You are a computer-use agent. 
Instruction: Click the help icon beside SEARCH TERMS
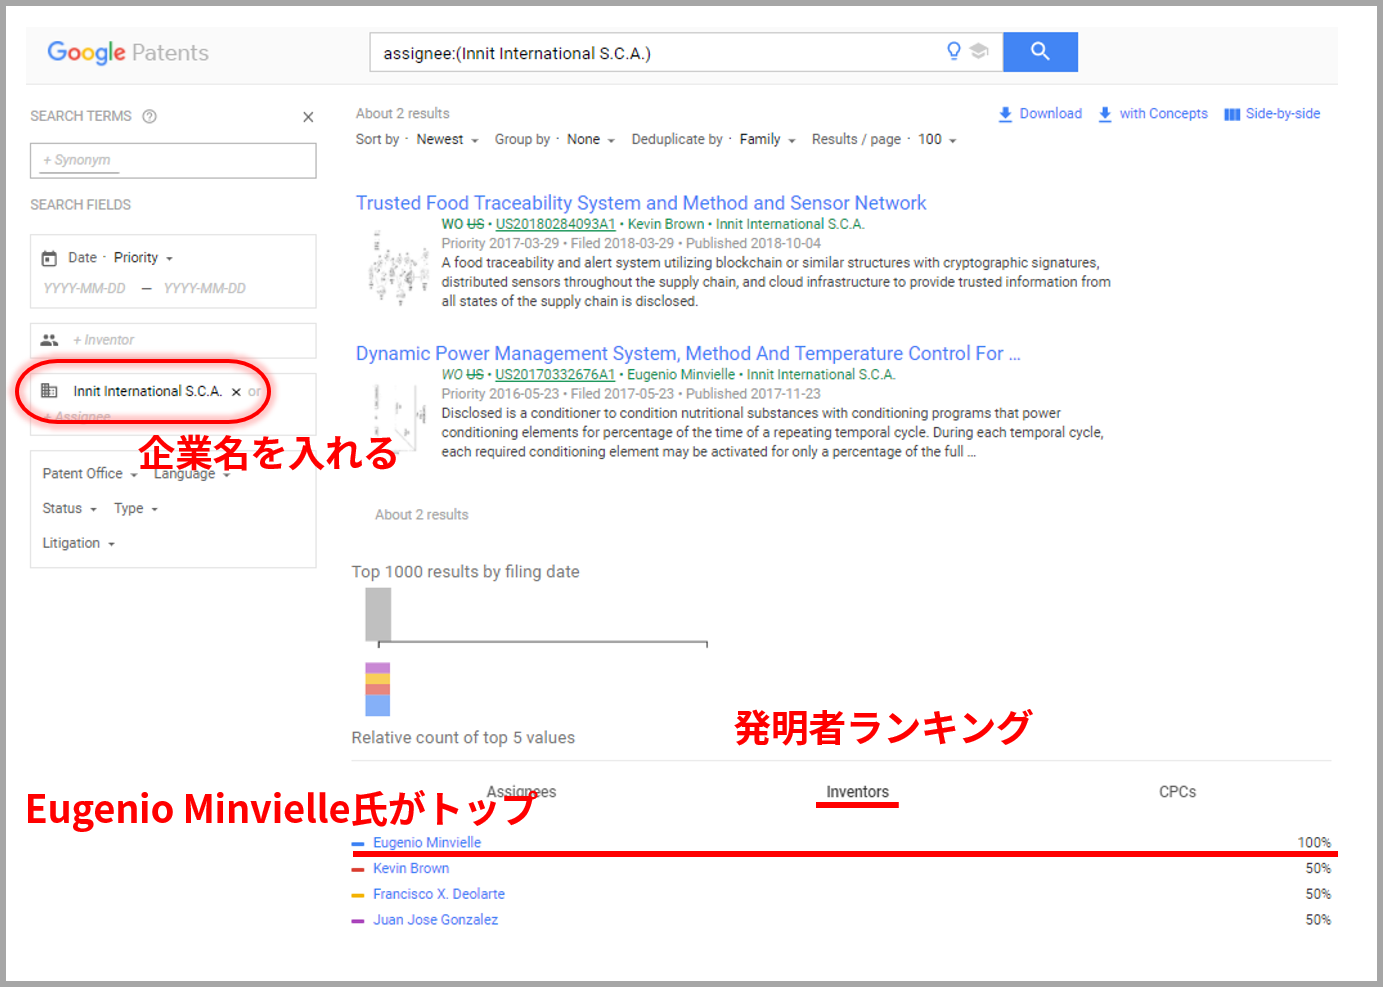[149, 116]
